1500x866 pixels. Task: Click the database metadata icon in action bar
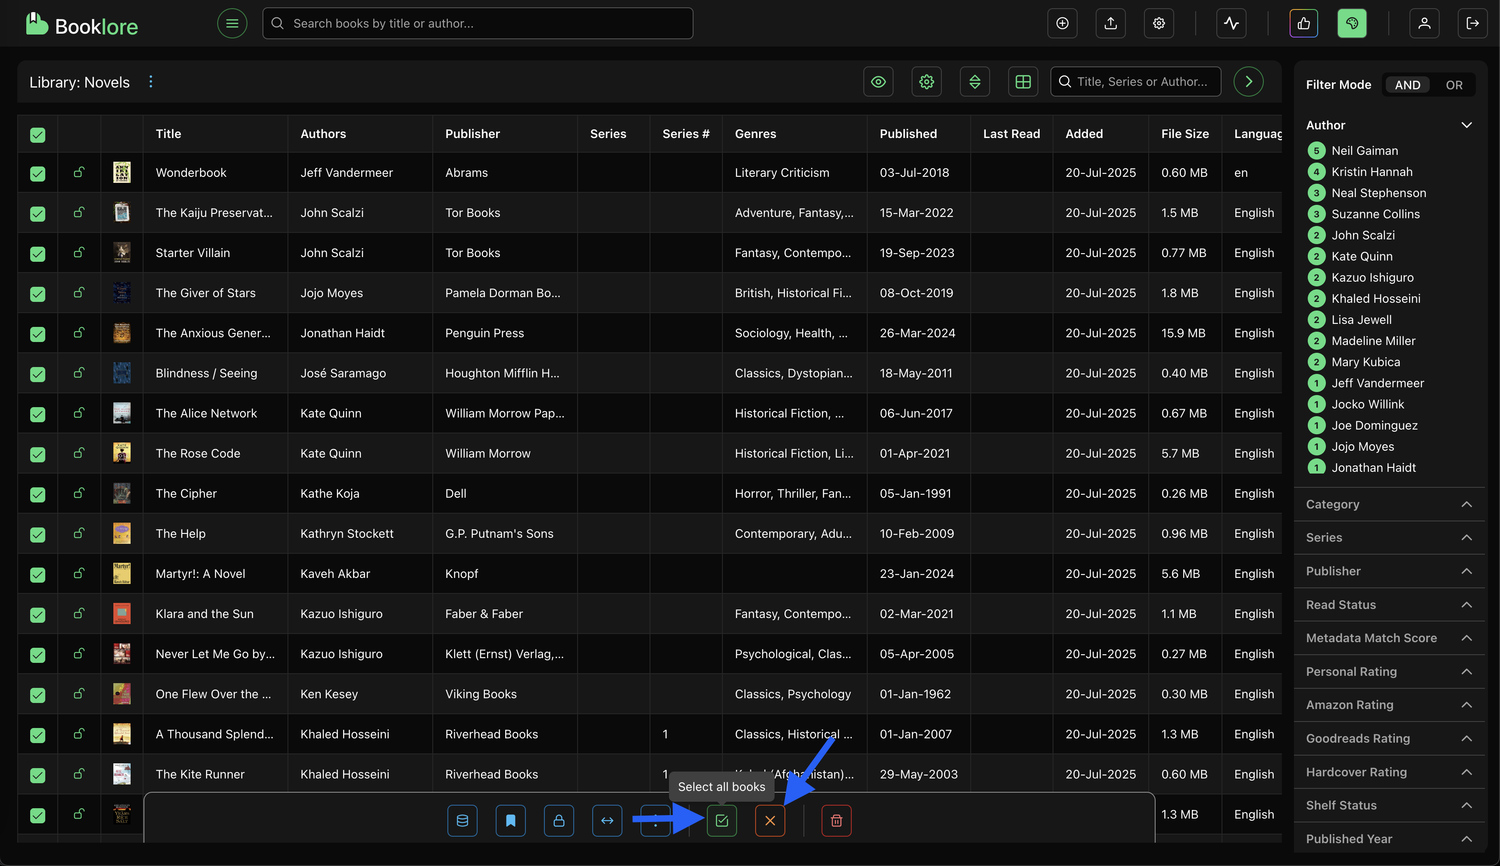click(462, 820)
